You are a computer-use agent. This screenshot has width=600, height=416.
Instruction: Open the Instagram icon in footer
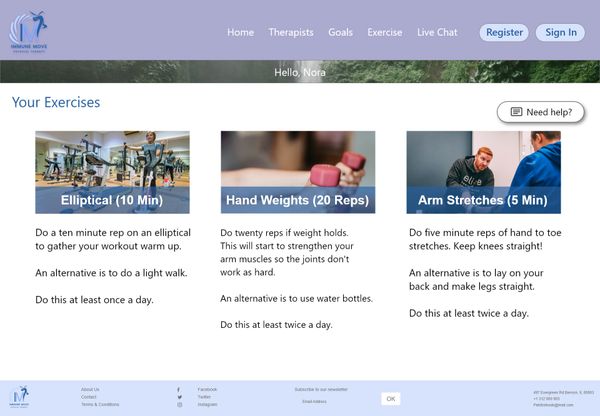[179, 405]
